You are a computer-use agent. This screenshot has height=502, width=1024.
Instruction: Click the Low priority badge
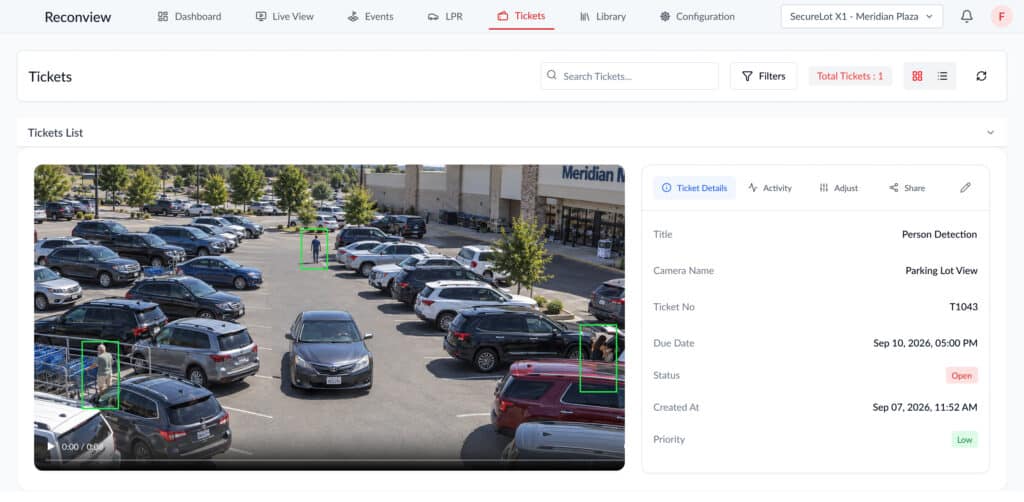pyautogui.click(x=965, y=439)
